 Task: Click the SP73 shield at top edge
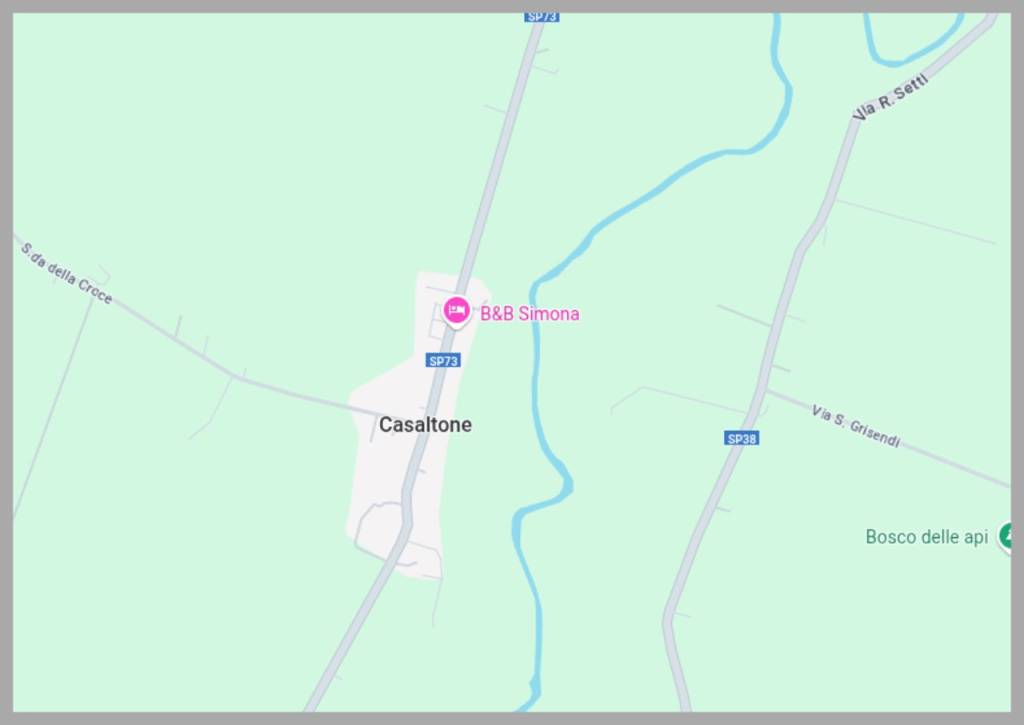[x=541, y=17]
